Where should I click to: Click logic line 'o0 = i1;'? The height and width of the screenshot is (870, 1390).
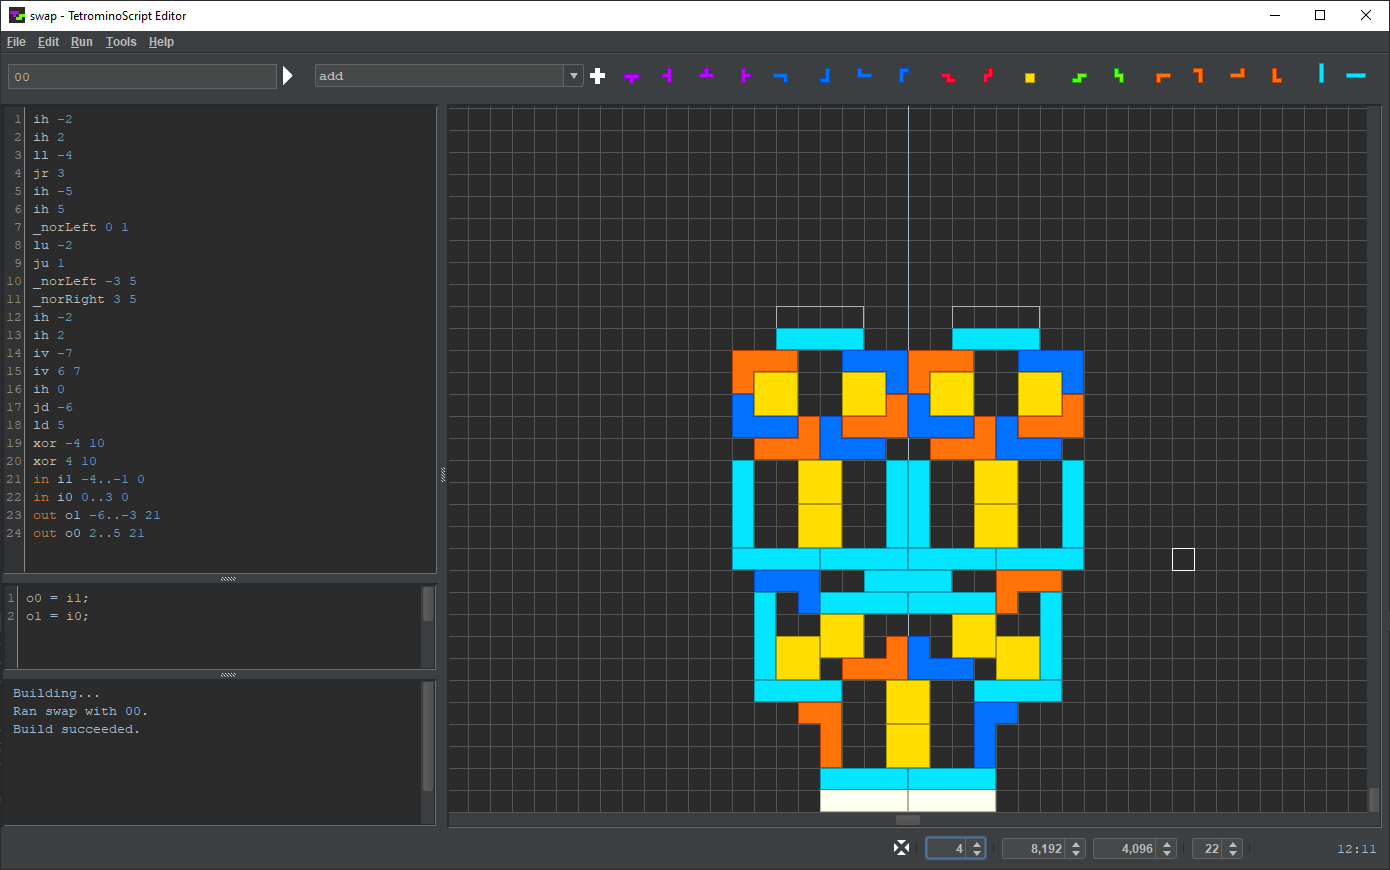pyautogui.click(x=57, y=598)
